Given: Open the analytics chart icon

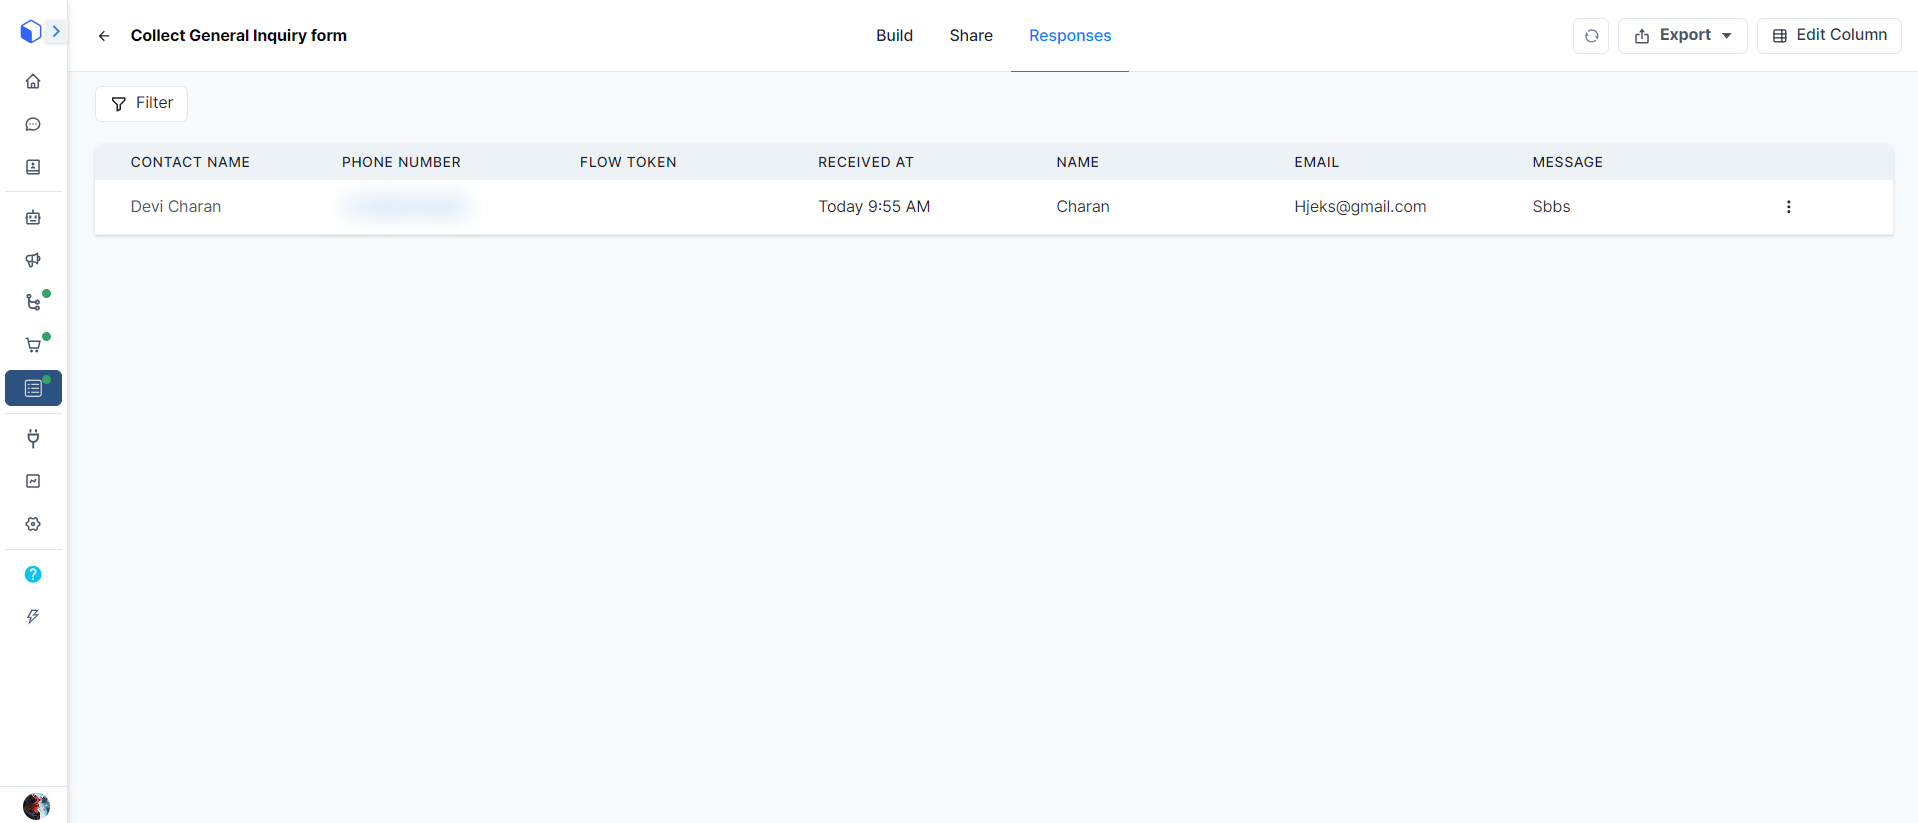Looking at the screenshot, I should (x=33, y=481).
